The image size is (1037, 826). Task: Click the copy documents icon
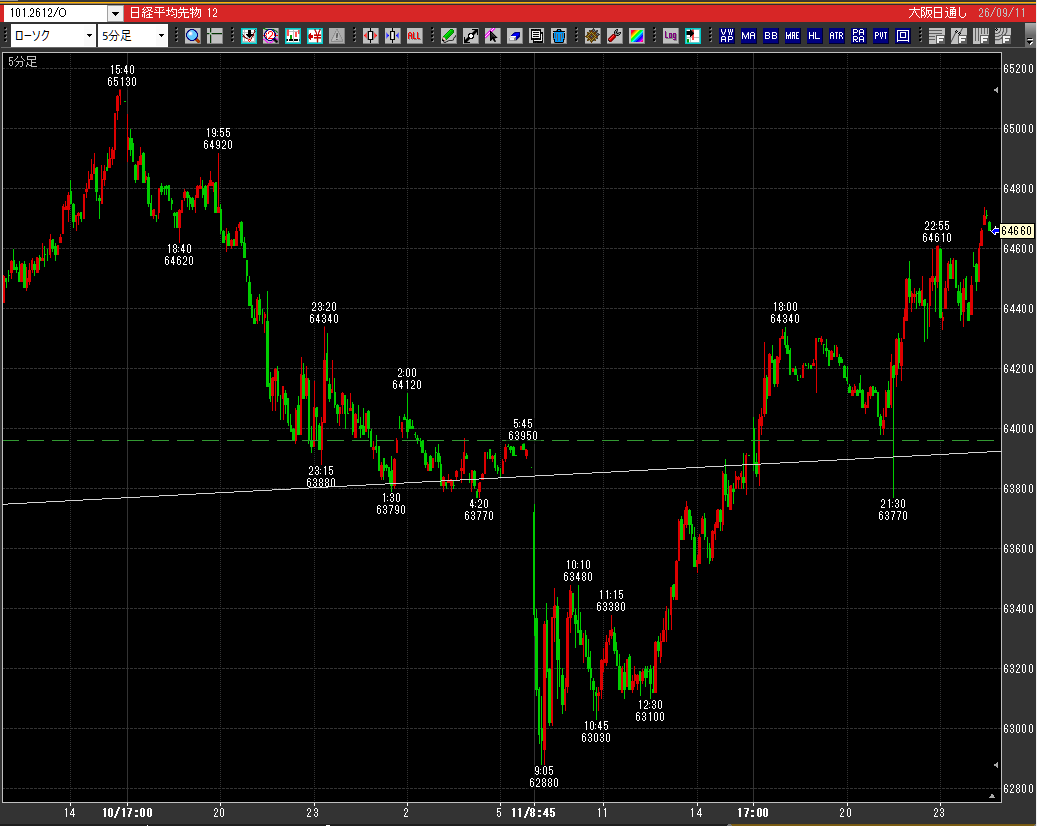pyautogui.click(x=536, y=36)
